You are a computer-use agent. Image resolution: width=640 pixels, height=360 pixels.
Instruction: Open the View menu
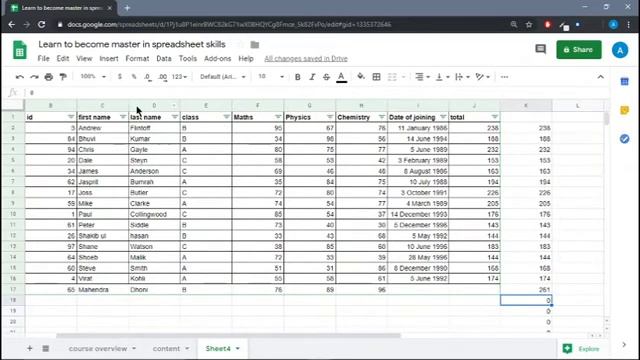click(x=84, y=59)
